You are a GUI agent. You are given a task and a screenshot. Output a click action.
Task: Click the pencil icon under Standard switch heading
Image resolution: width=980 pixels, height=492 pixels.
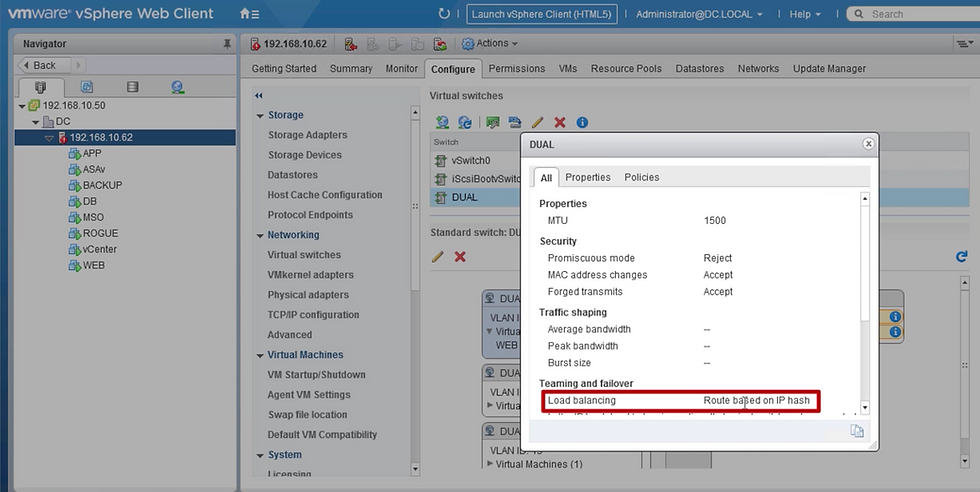click(438, 256)
